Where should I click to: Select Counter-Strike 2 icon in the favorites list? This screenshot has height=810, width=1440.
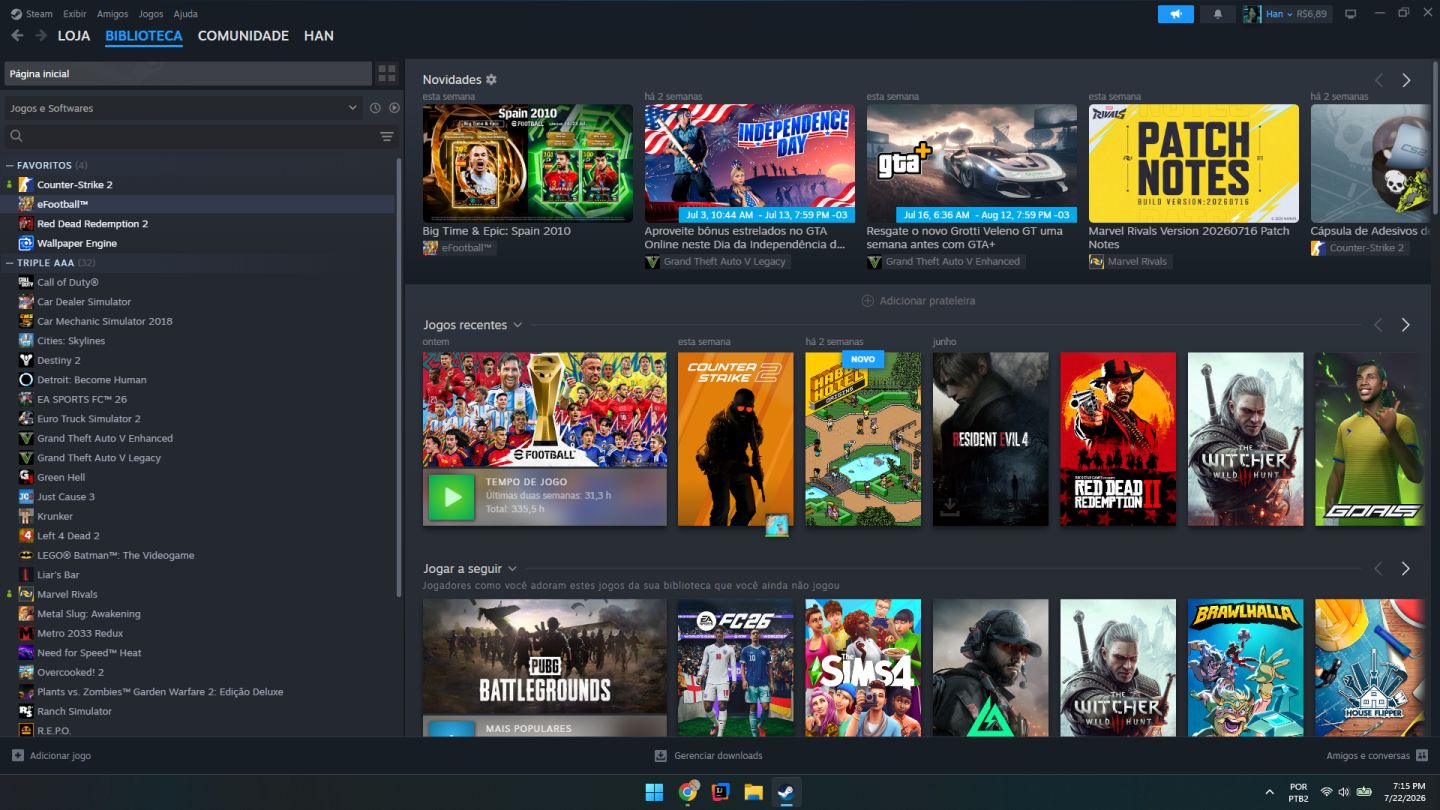pyautogui.click(x=26, y=185)
